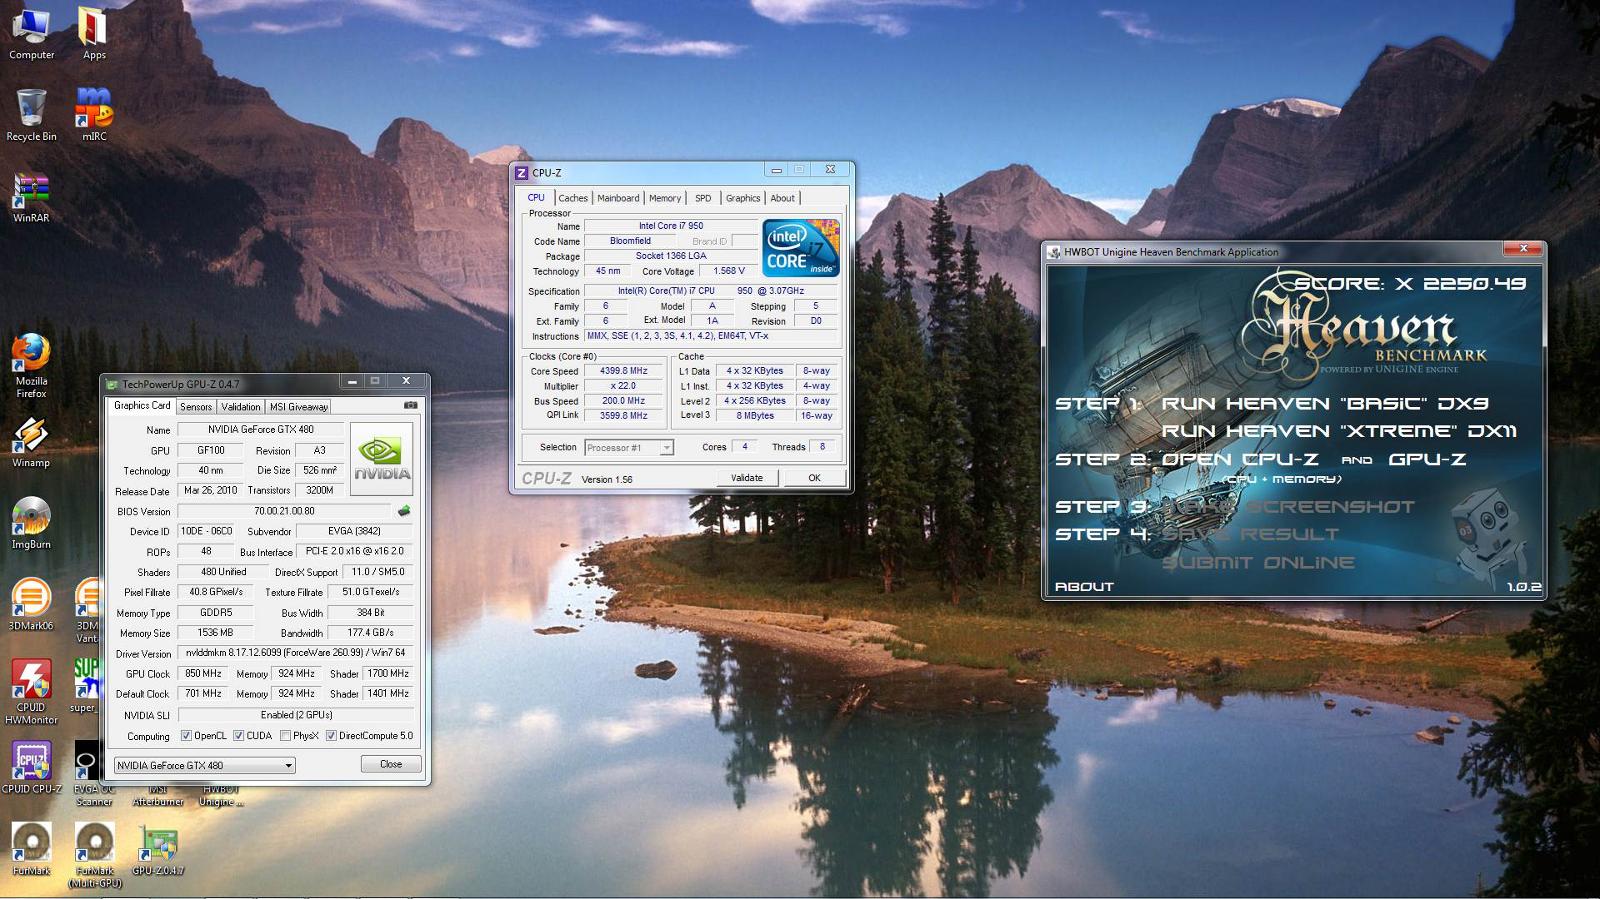Click the OK button in CPU-Z
Viewport: 1600px width, 899px height.
(814, 478)
